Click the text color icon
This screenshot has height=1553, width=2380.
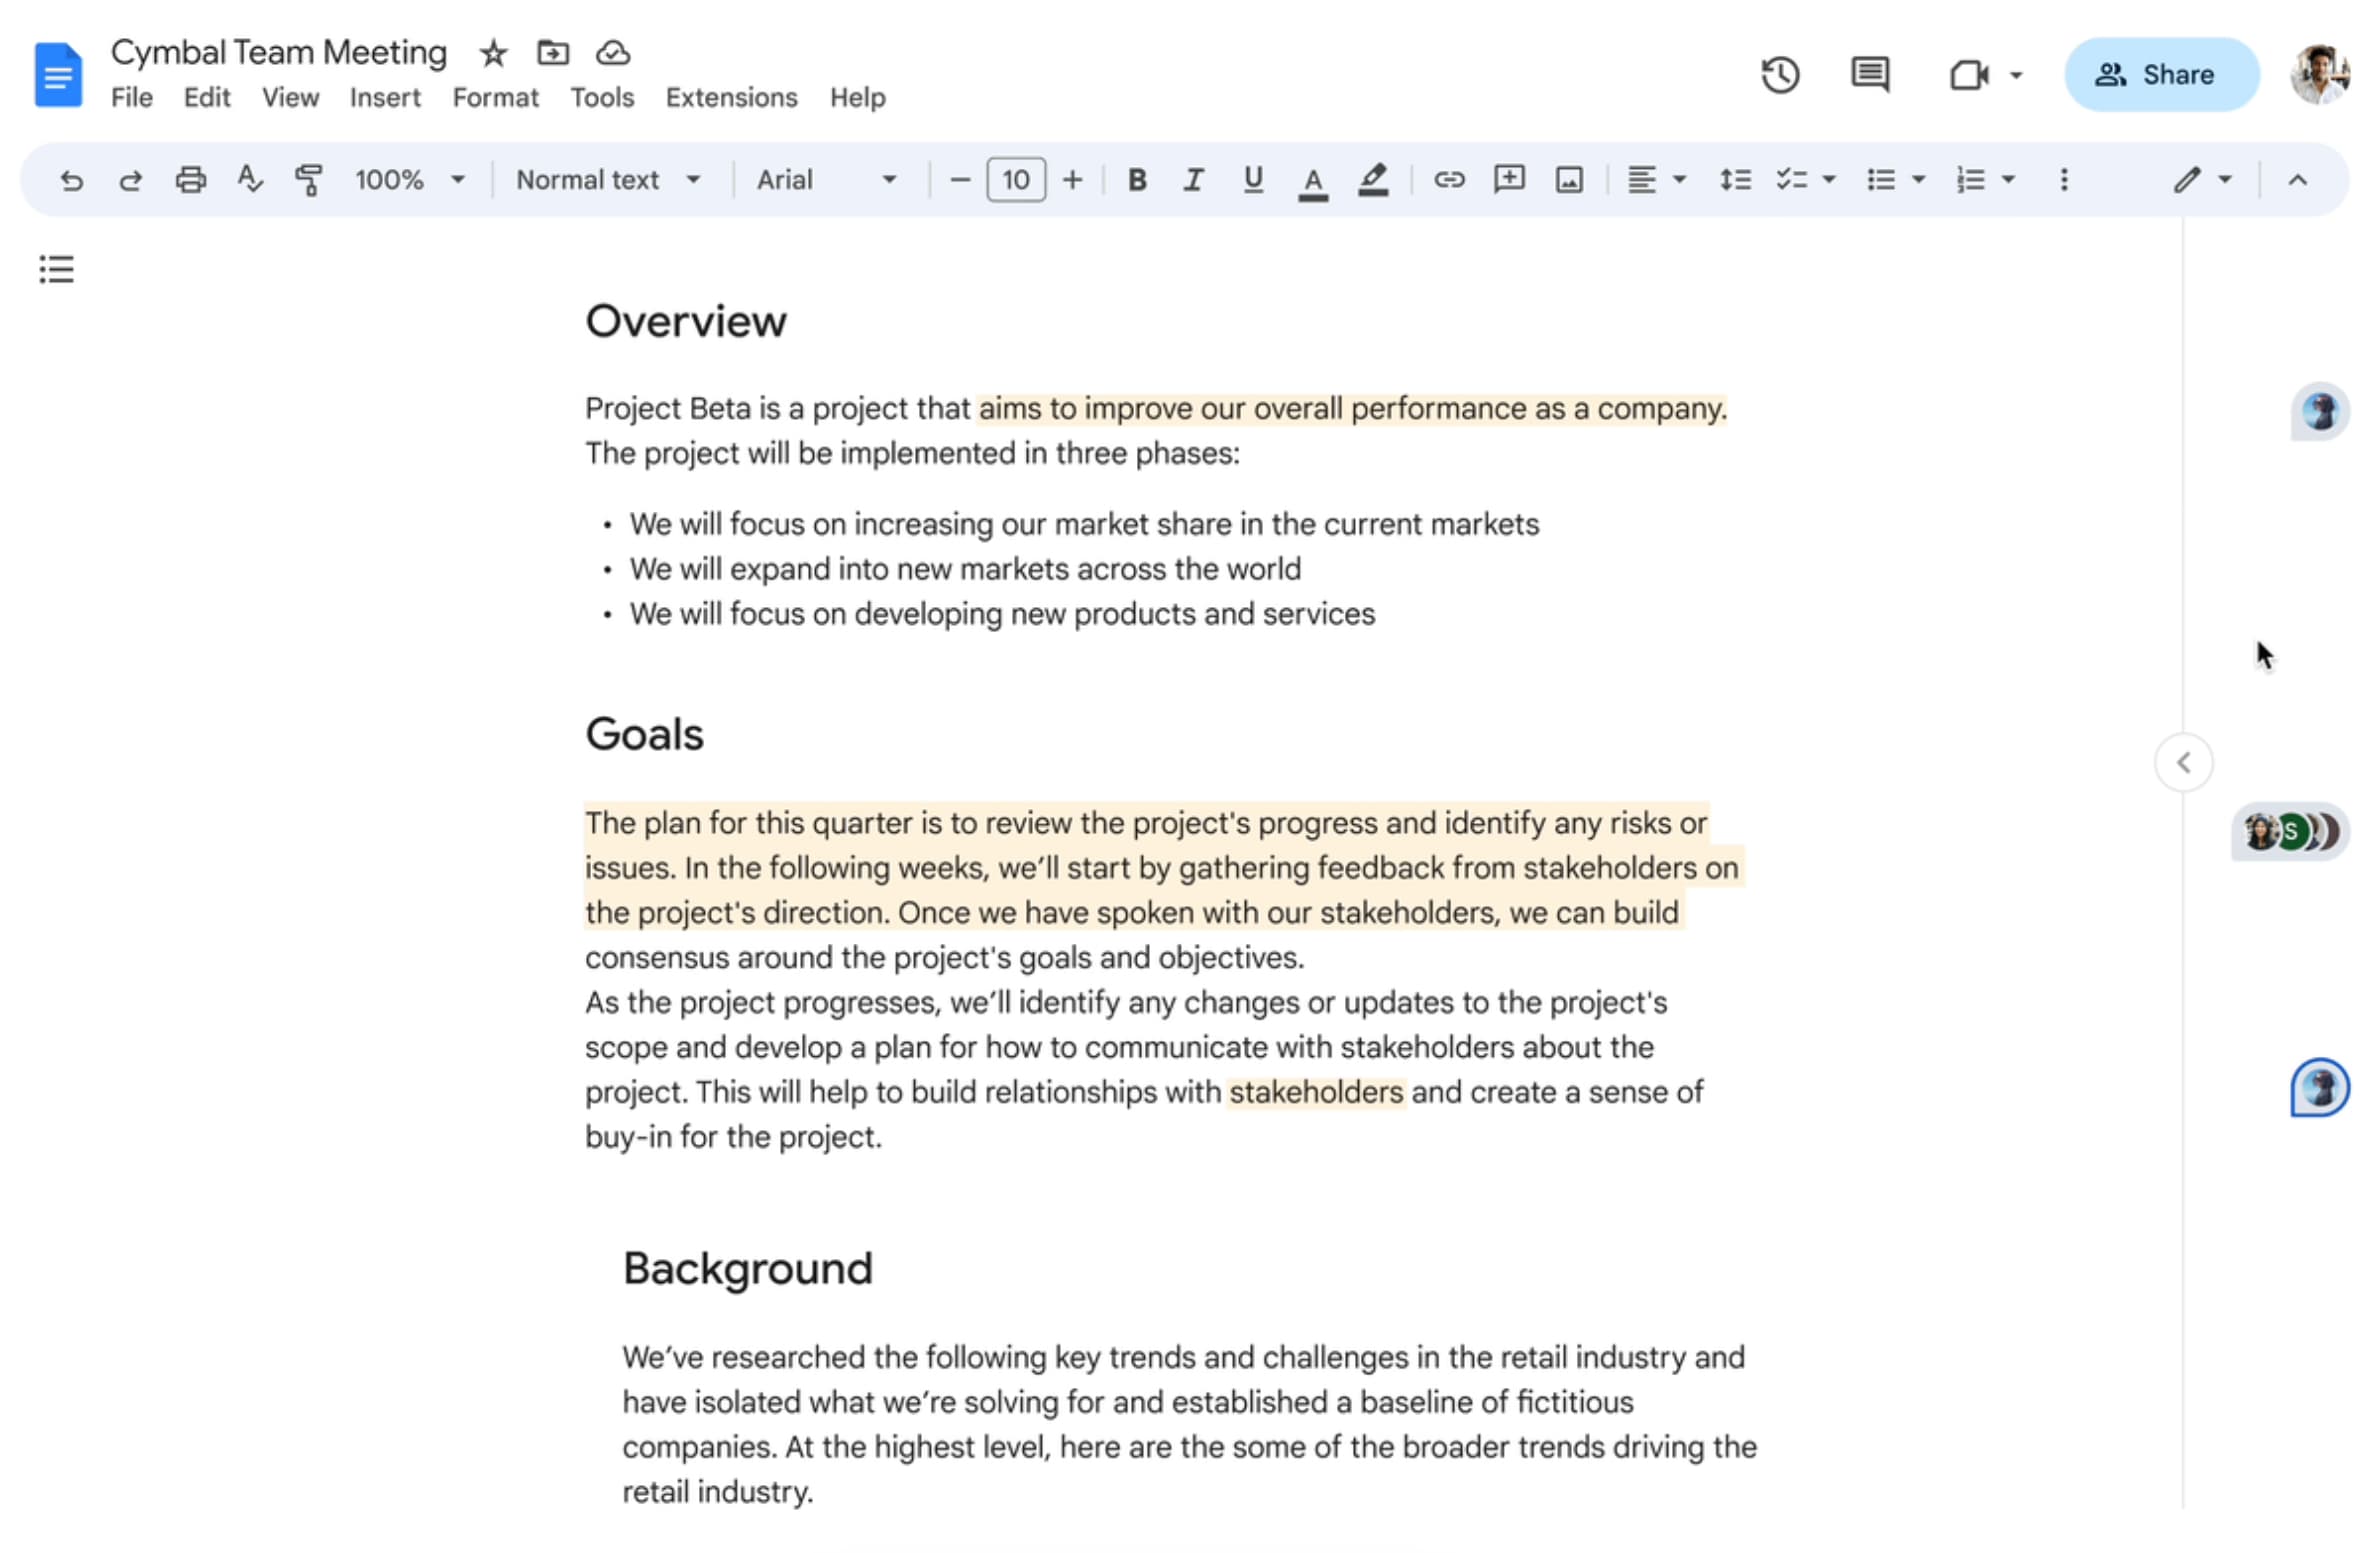pos(1311,180)
